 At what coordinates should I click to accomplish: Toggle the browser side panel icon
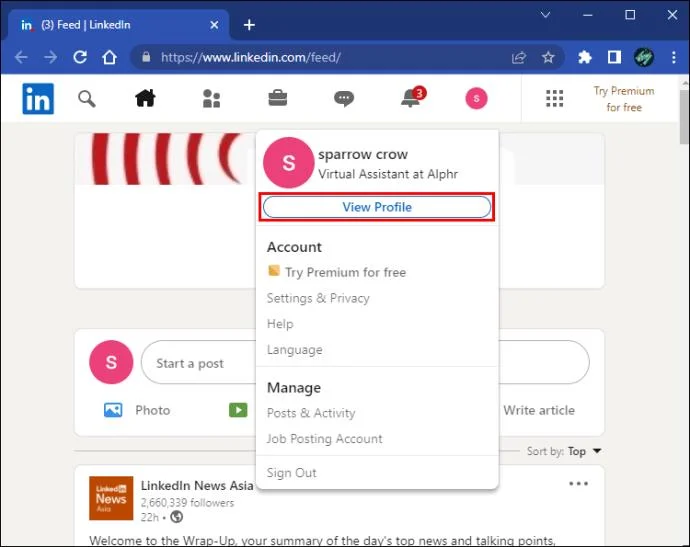(x=614, y=57)
